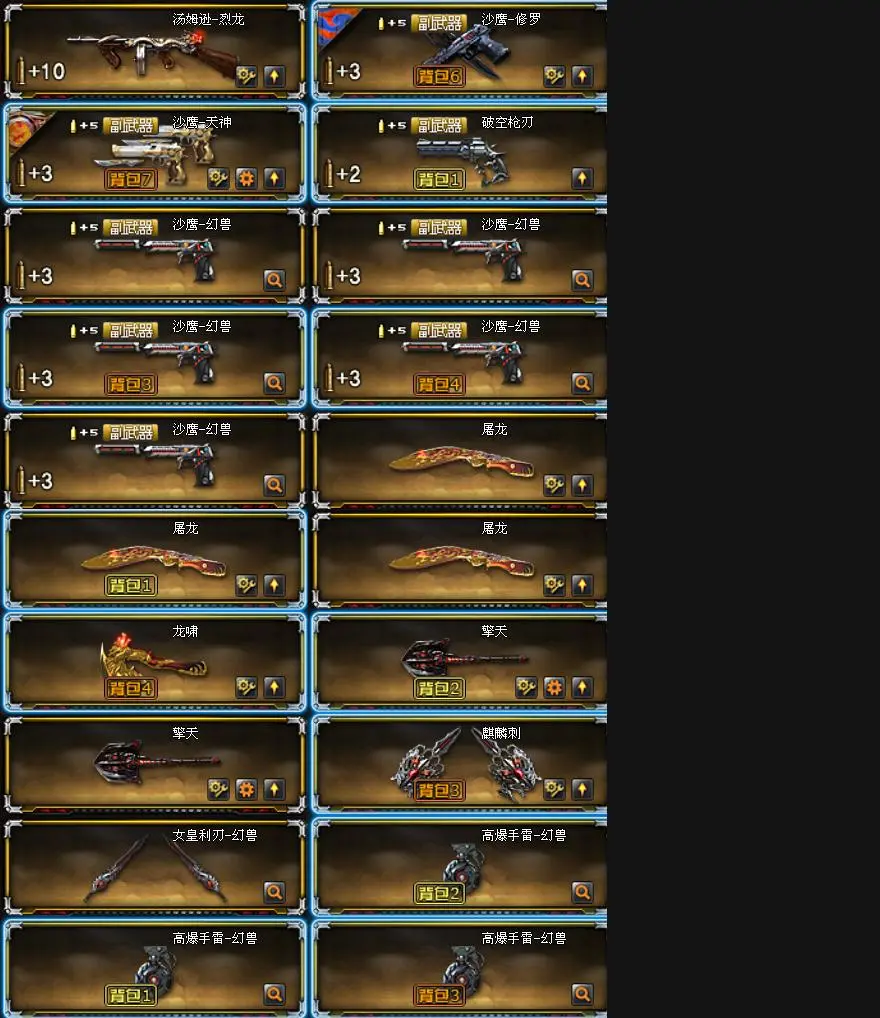Click the magnifier on 高爆手雷-幻兽 with 背包3
Image resolution: width=880 pixels, height=1018 pixels.
[582, 993]
